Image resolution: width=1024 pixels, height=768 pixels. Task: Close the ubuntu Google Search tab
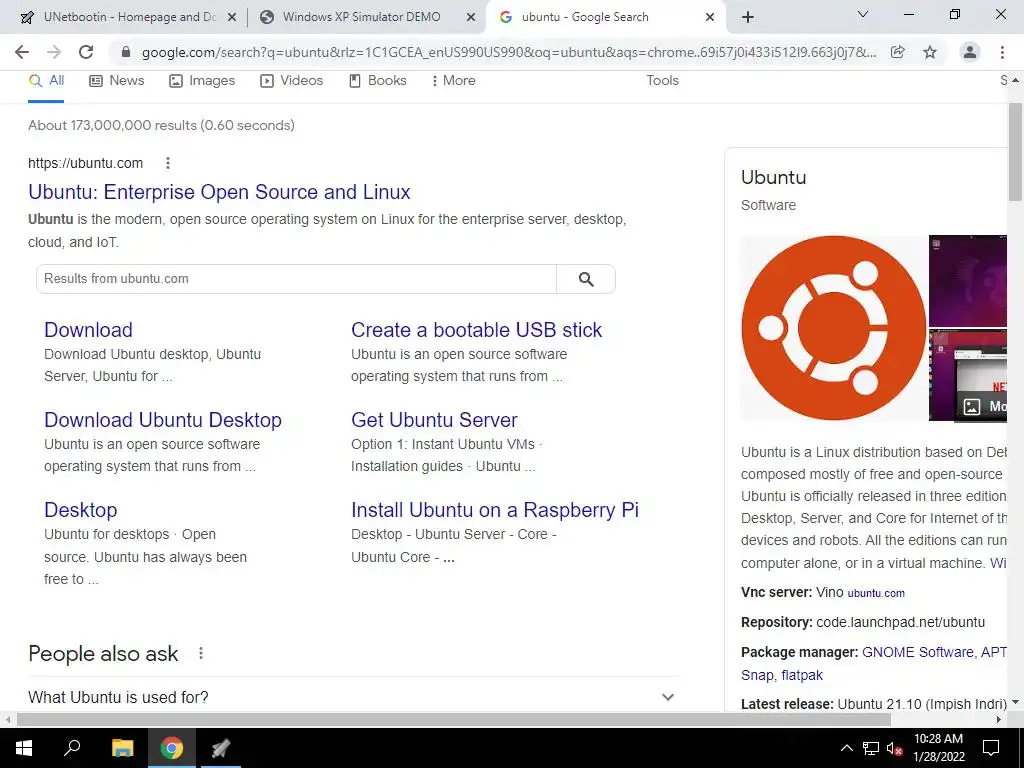pos(710,18)
